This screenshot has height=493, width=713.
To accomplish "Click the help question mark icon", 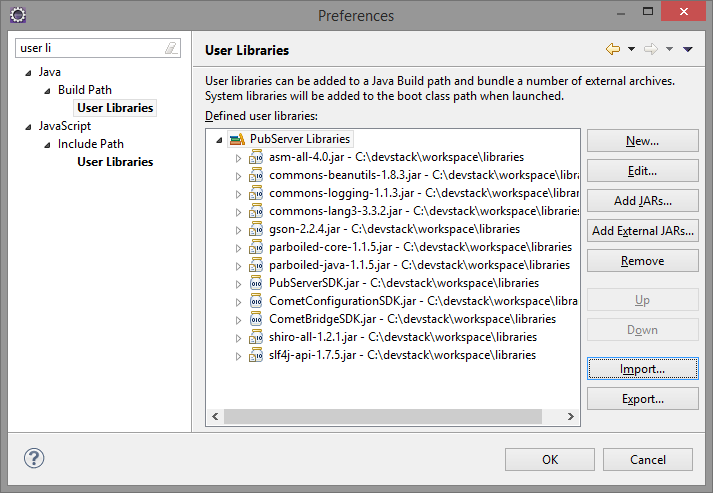I will 34,459.
